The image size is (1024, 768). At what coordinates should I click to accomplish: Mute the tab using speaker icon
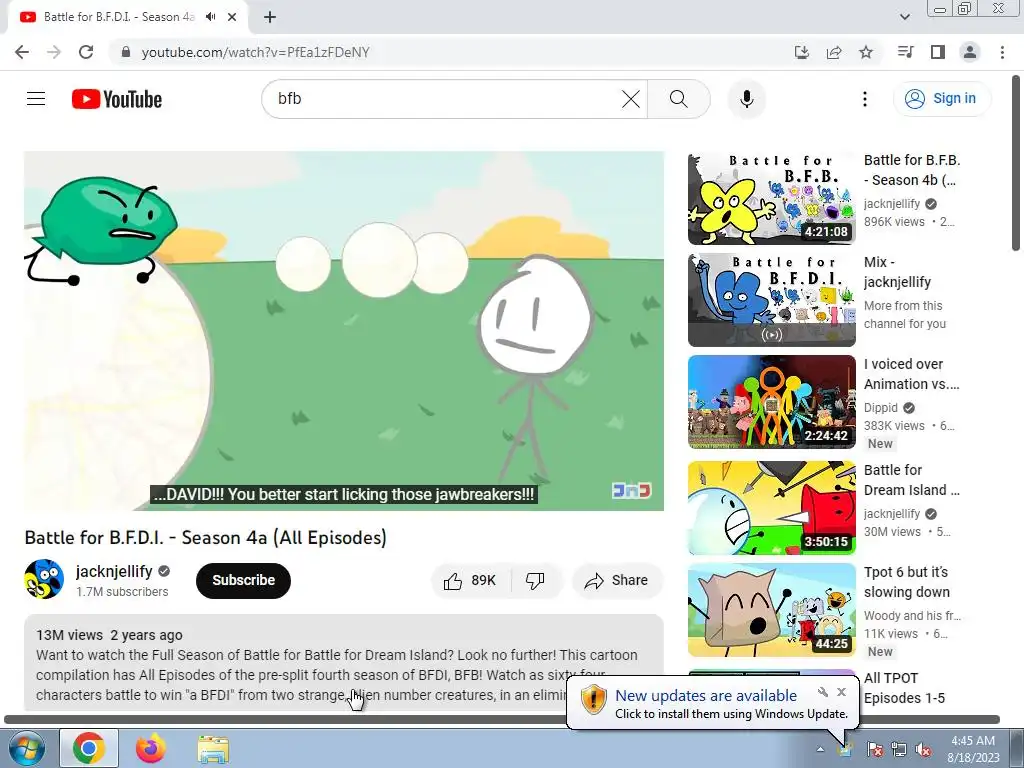210,17
